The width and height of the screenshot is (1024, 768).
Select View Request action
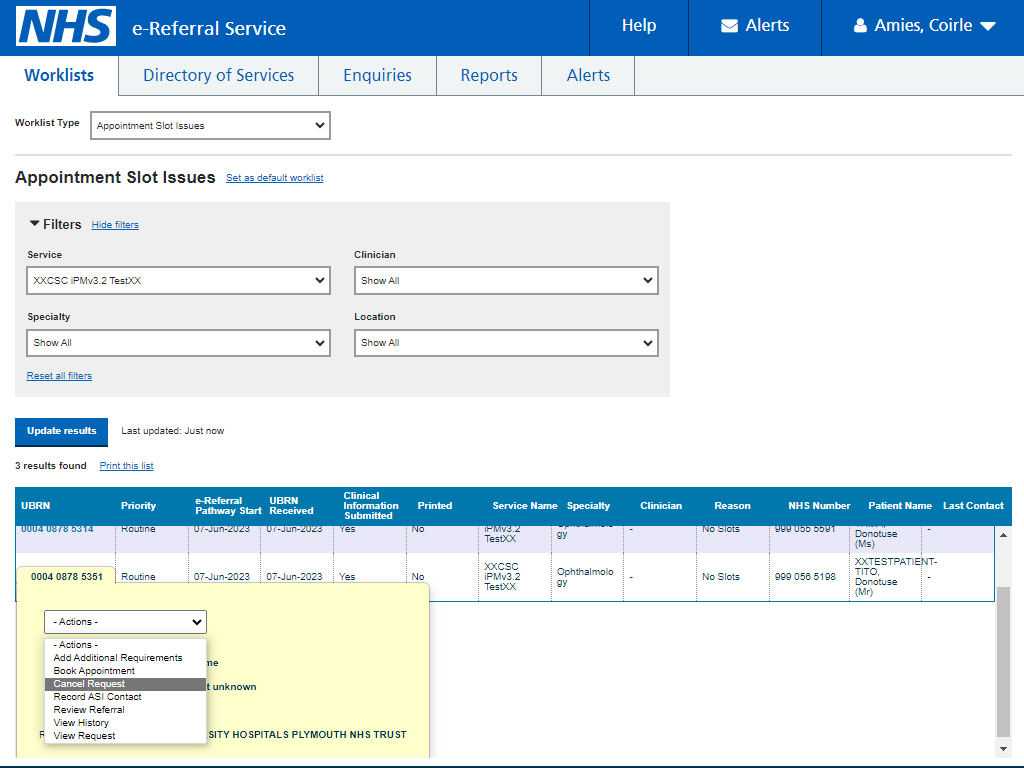125,736
